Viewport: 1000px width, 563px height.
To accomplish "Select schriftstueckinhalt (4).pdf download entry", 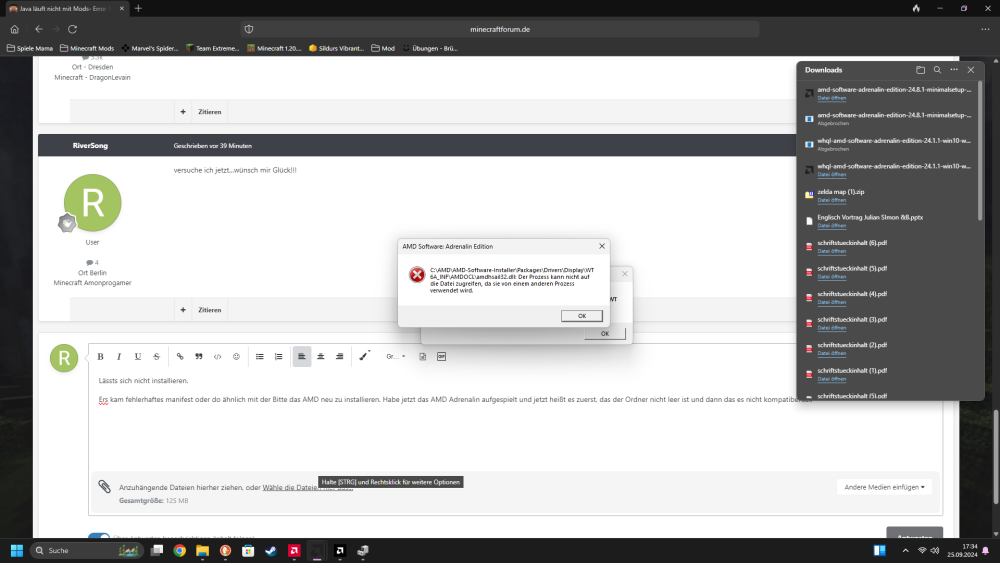I will [888, 297].
